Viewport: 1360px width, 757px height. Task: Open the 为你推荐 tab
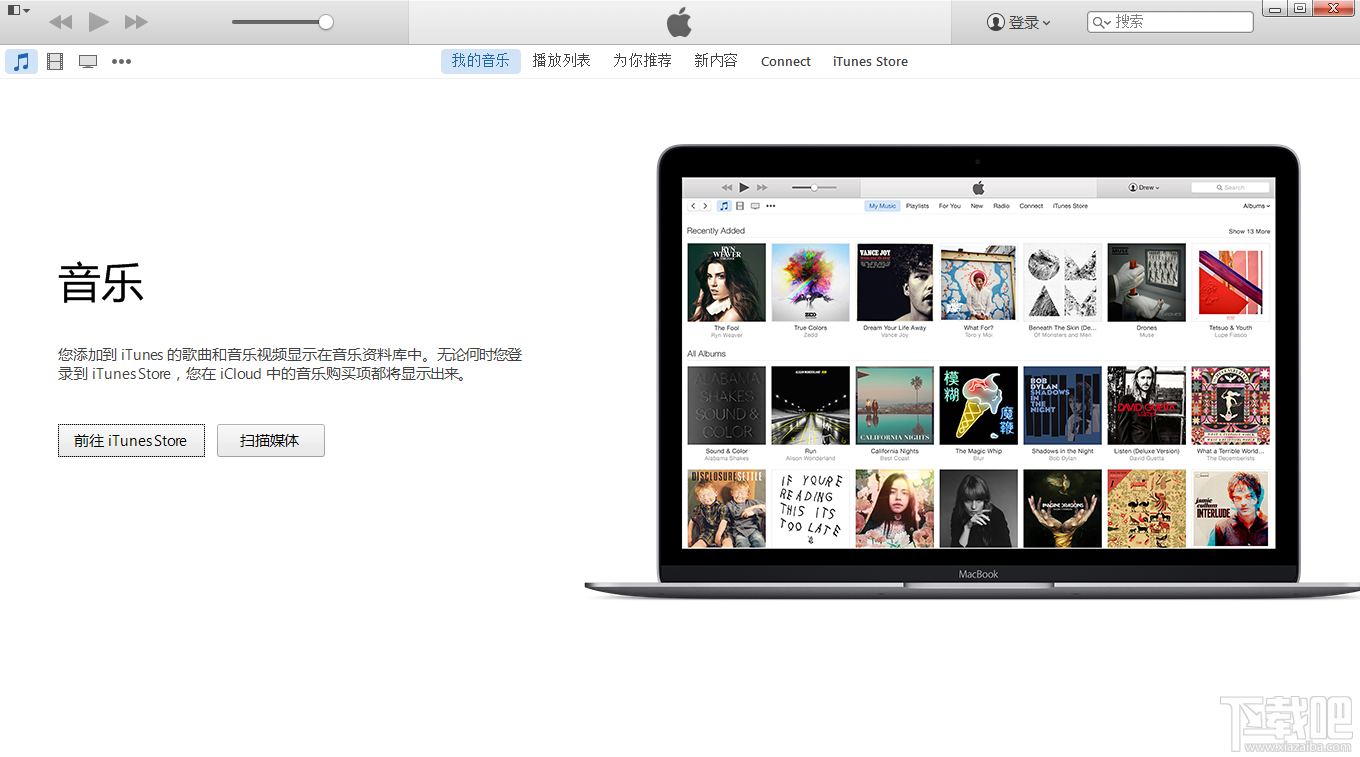click(x=641, y=61)
